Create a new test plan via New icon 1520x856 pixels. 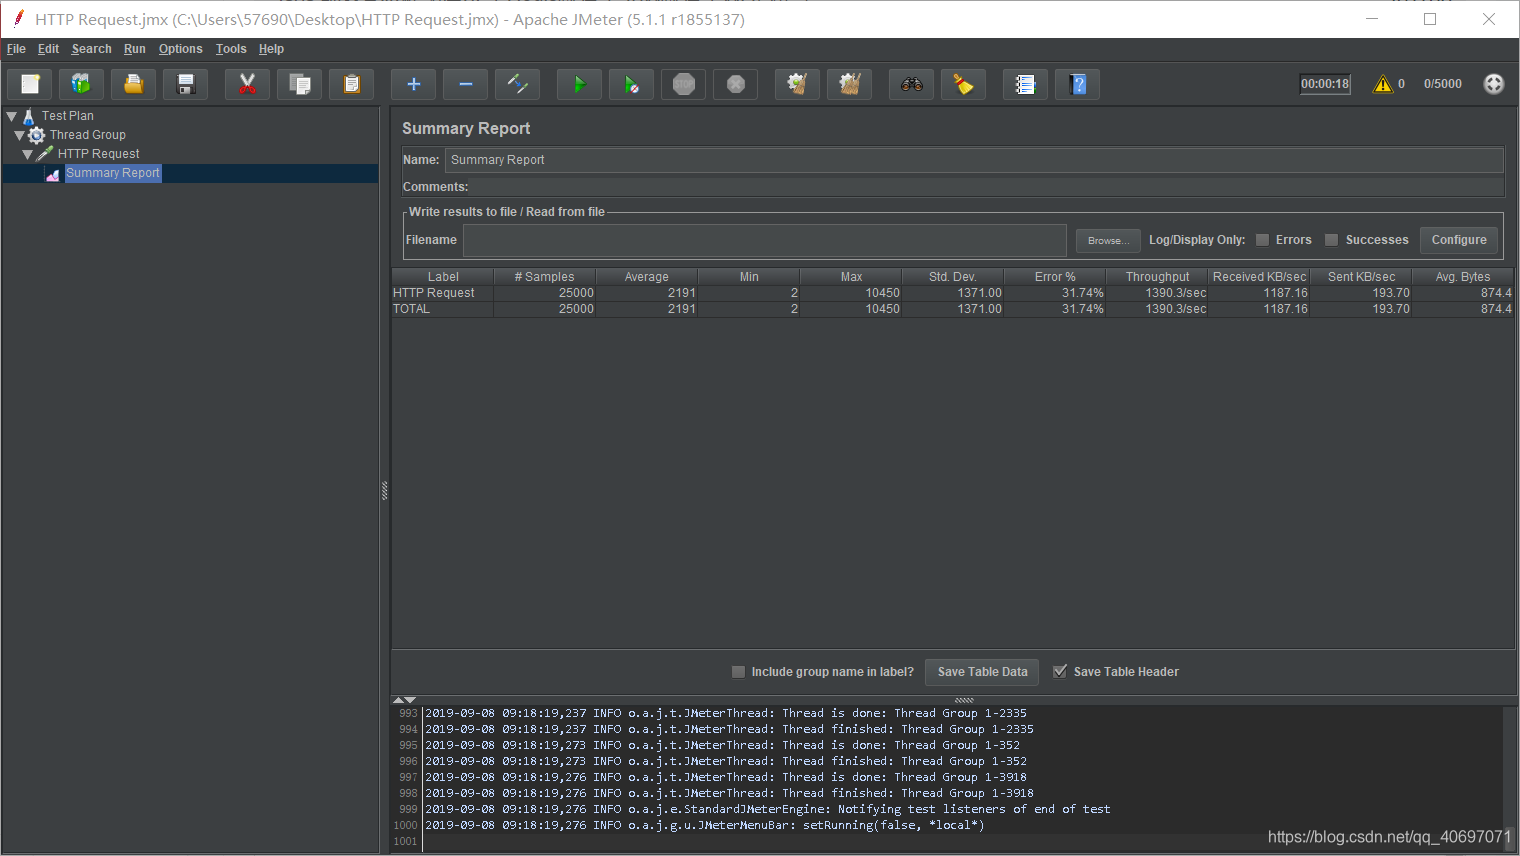coord(30,84)
